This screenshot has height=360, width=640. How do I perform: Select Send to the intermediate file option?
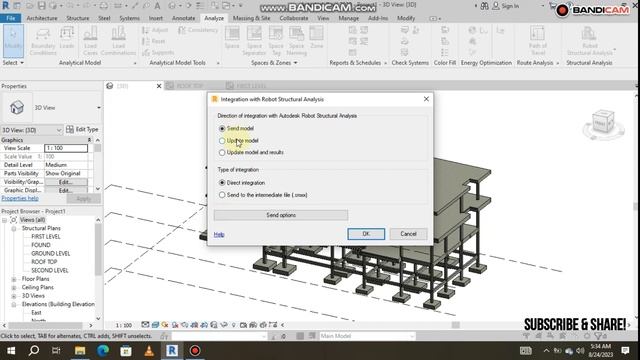point(222,195)
